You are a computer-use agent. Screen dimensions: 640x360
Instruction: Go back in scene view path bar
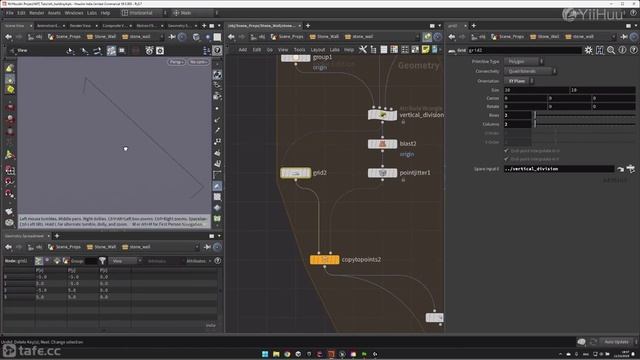coord(8,37)
